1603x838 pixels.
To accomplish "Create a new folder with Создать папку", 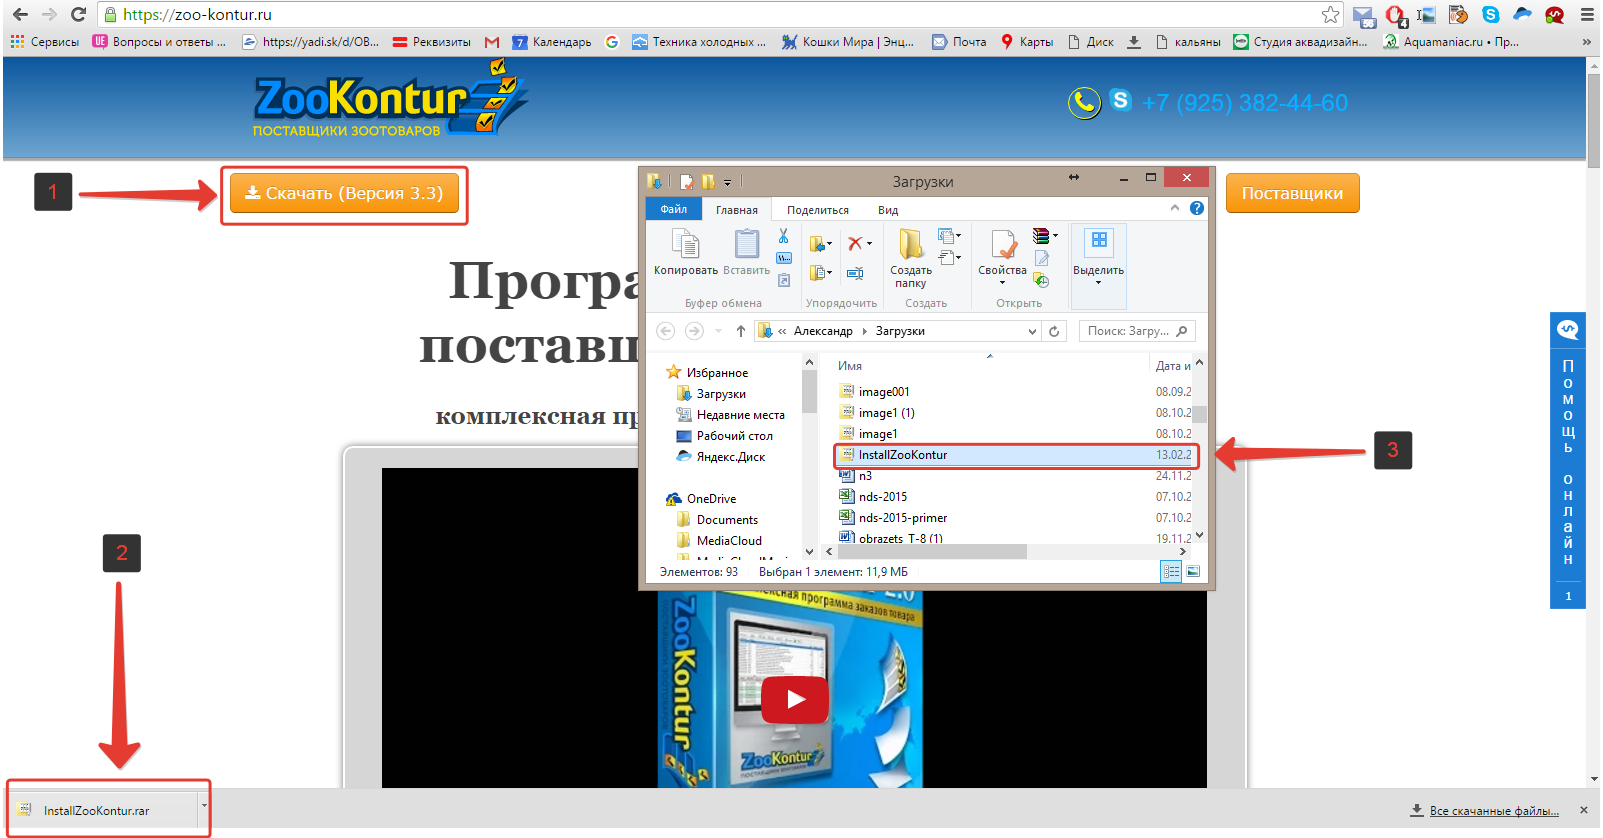I will tap(911, 258).
